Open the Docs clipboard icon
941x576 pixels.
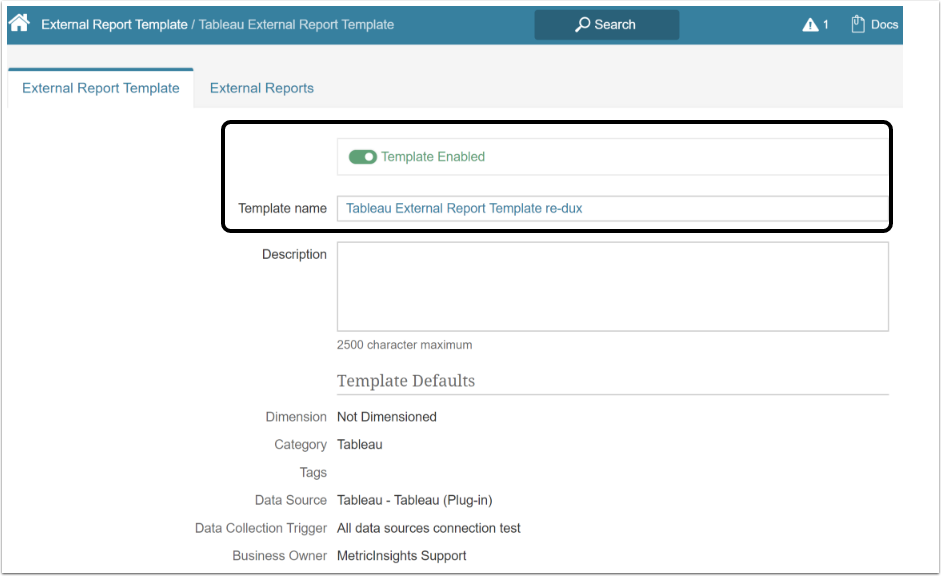[858, 24]
